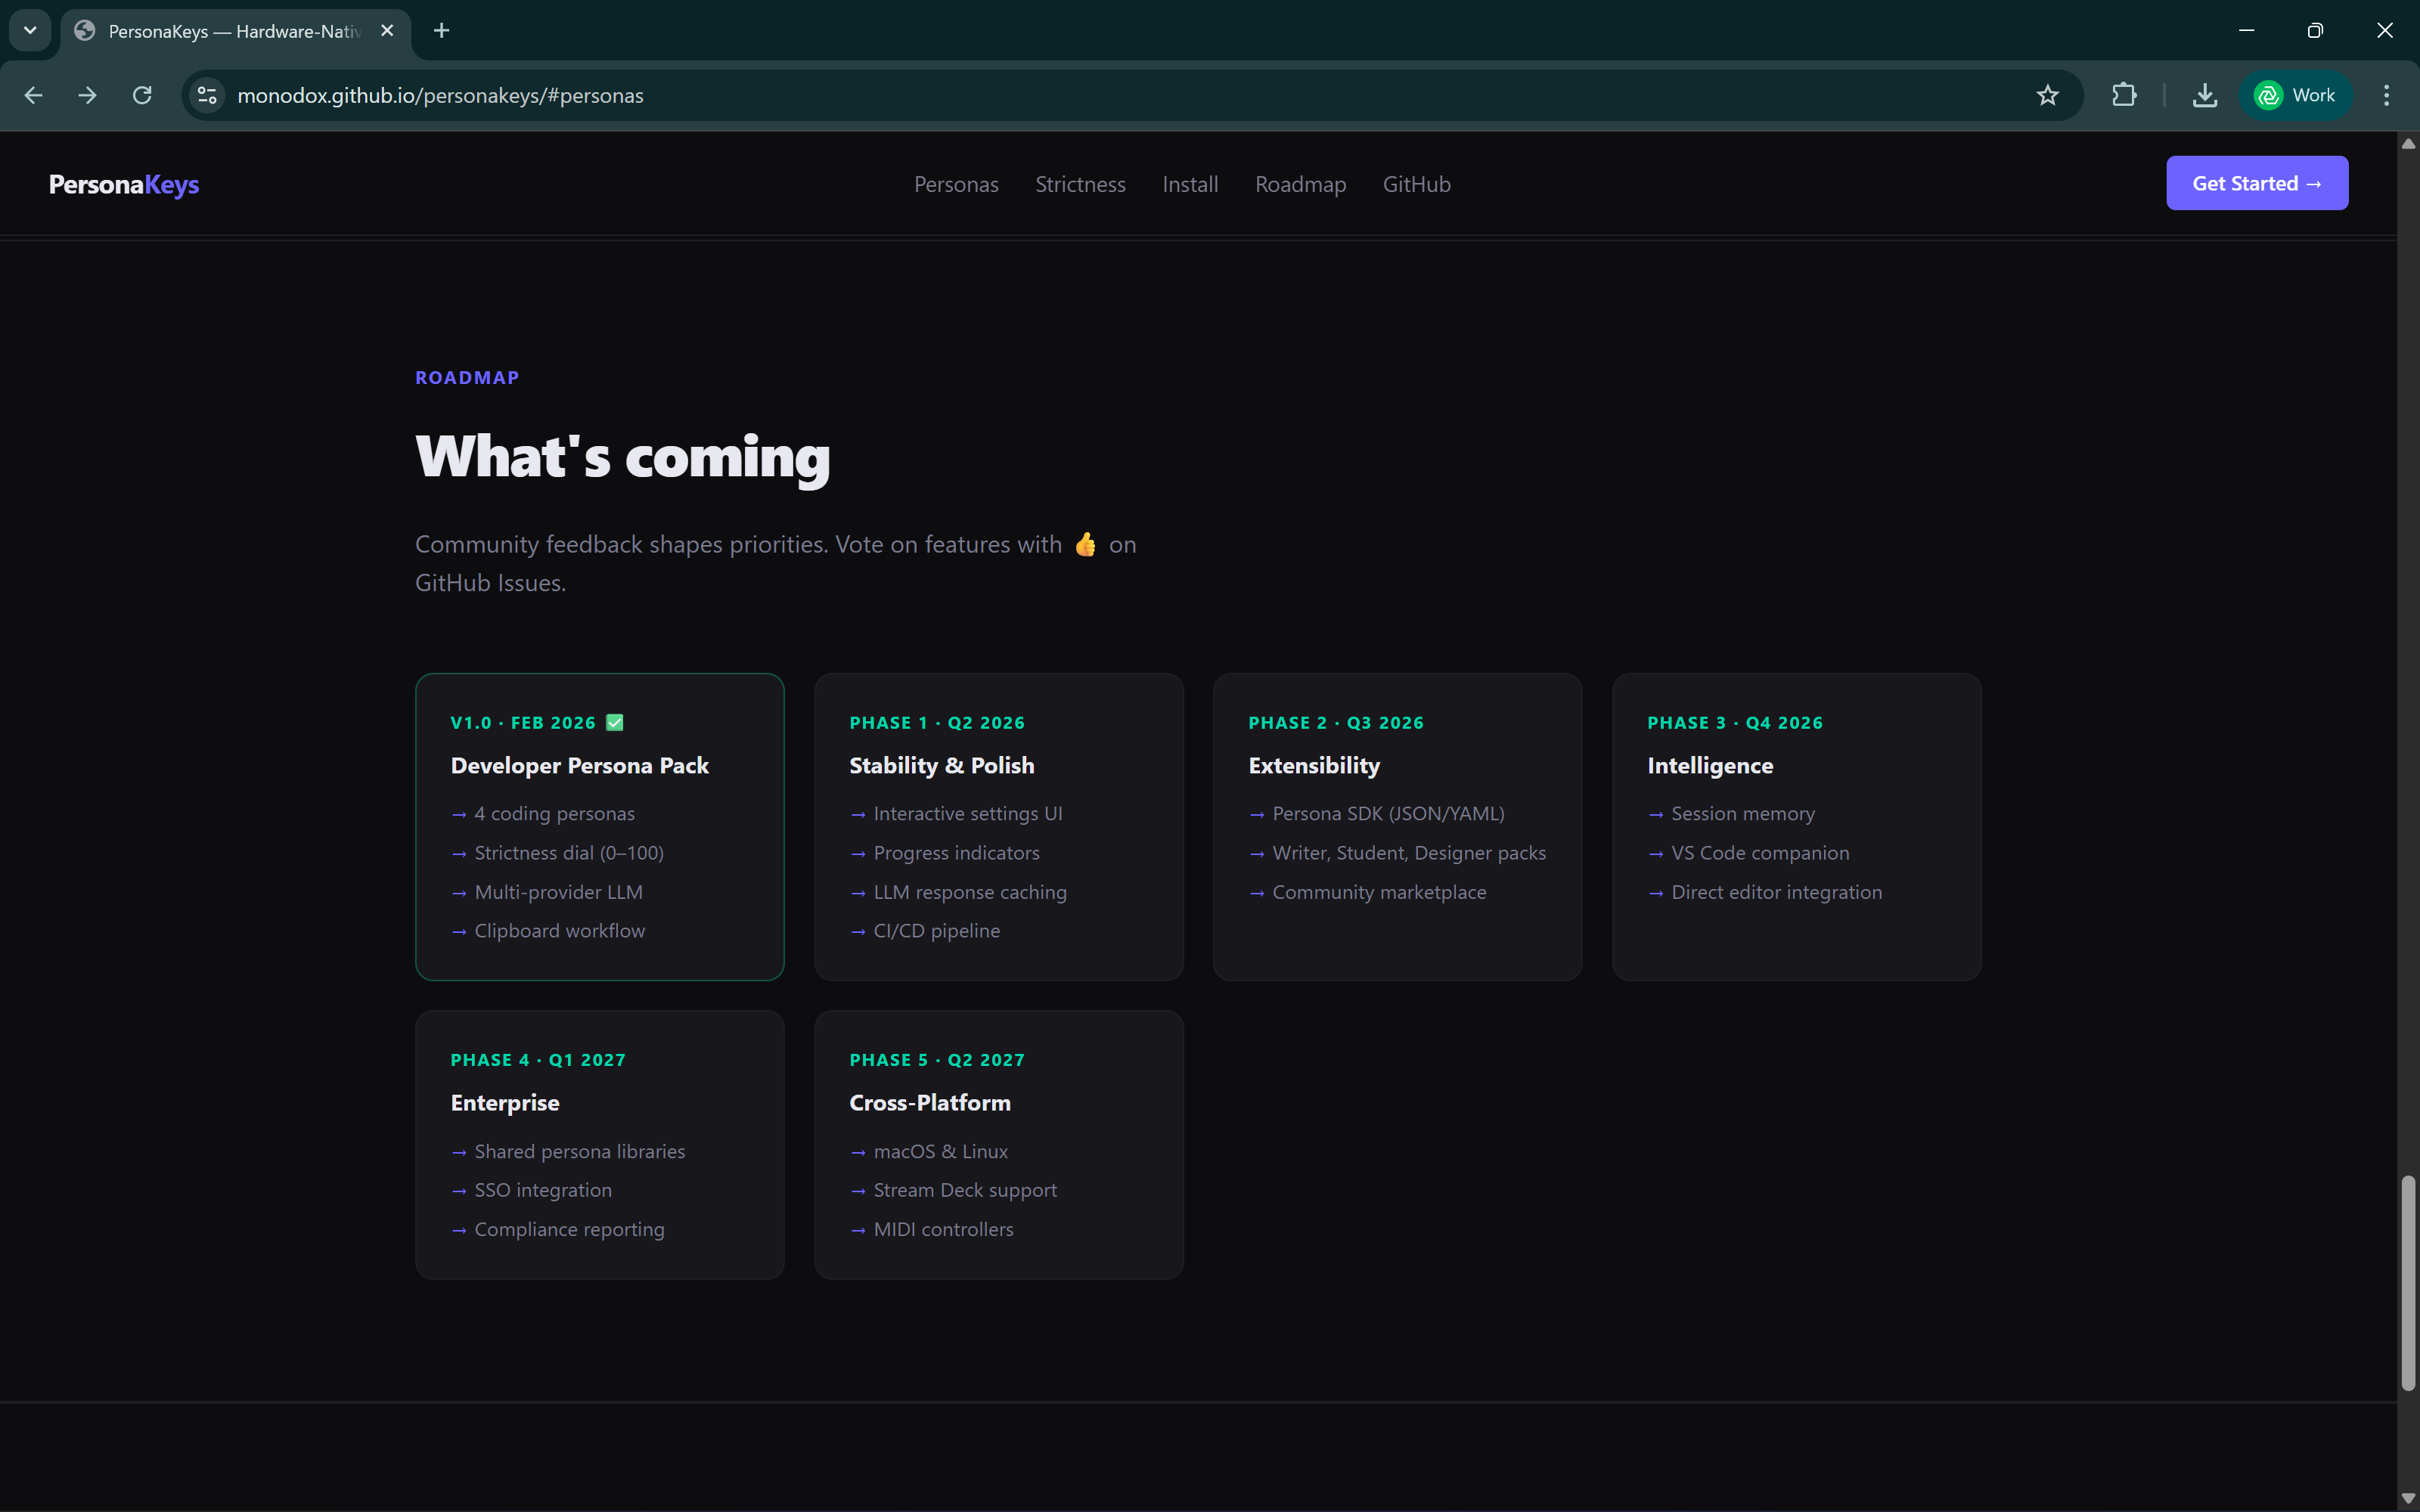Image resolution: width=2420 pixels, height=1512 pixels.
Task: Open the Work profile button
Action: click(x=2295, y=95)
